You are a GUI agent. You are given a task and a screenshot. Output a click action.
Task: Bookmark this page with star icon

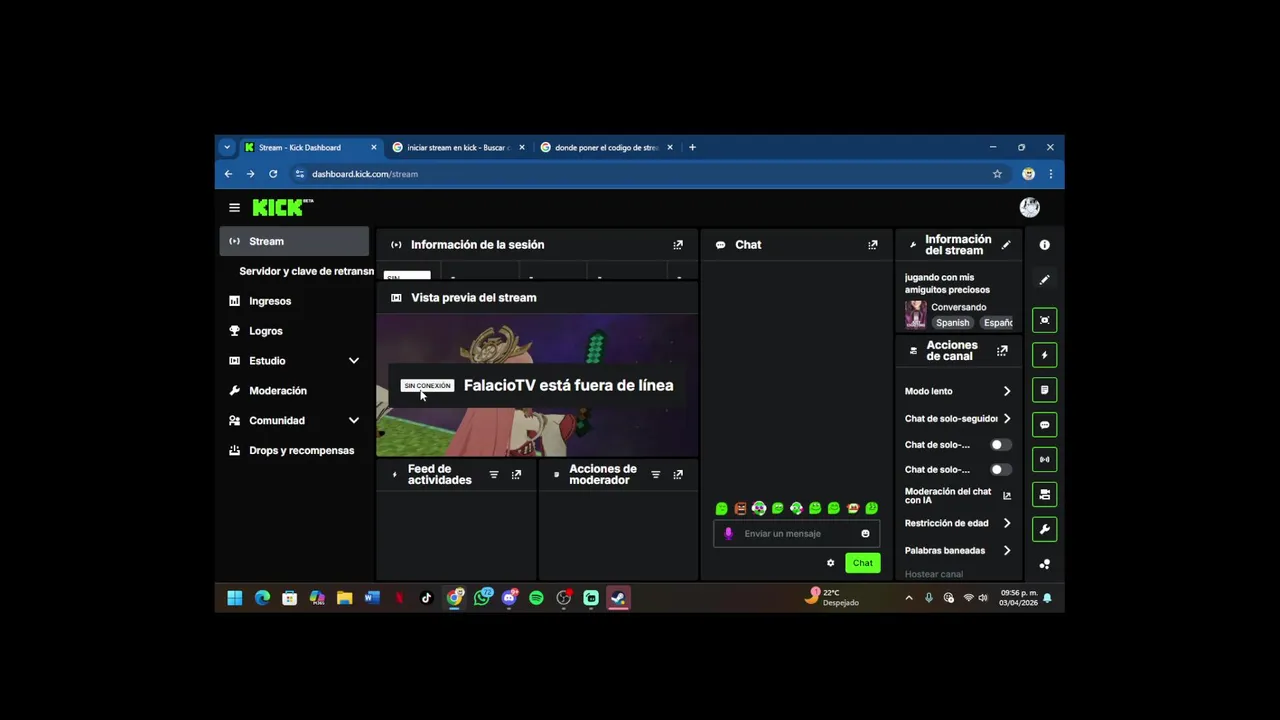[x=997, y=174]
